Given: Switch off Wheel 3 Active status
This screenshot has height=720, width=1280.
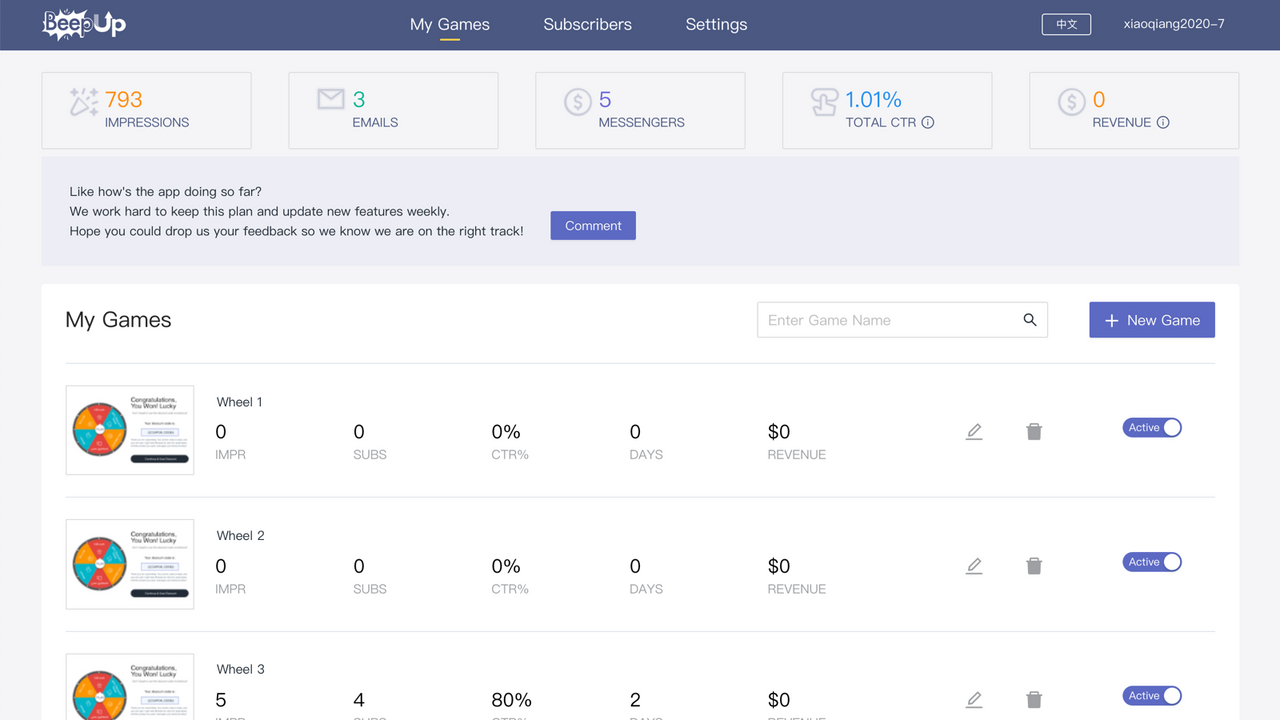Looking at the screenshot, I should click(x=1152, y=695).
